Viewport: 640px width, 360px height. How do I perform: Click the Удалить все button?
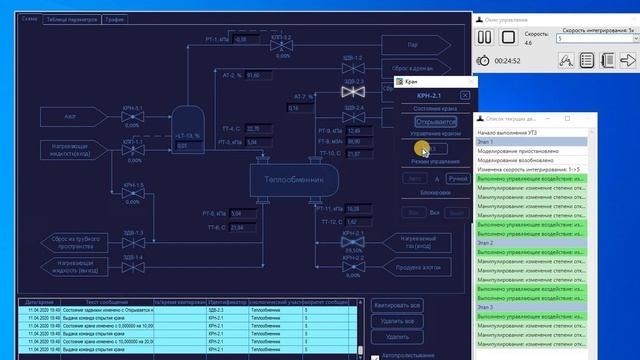coord(397,321)
